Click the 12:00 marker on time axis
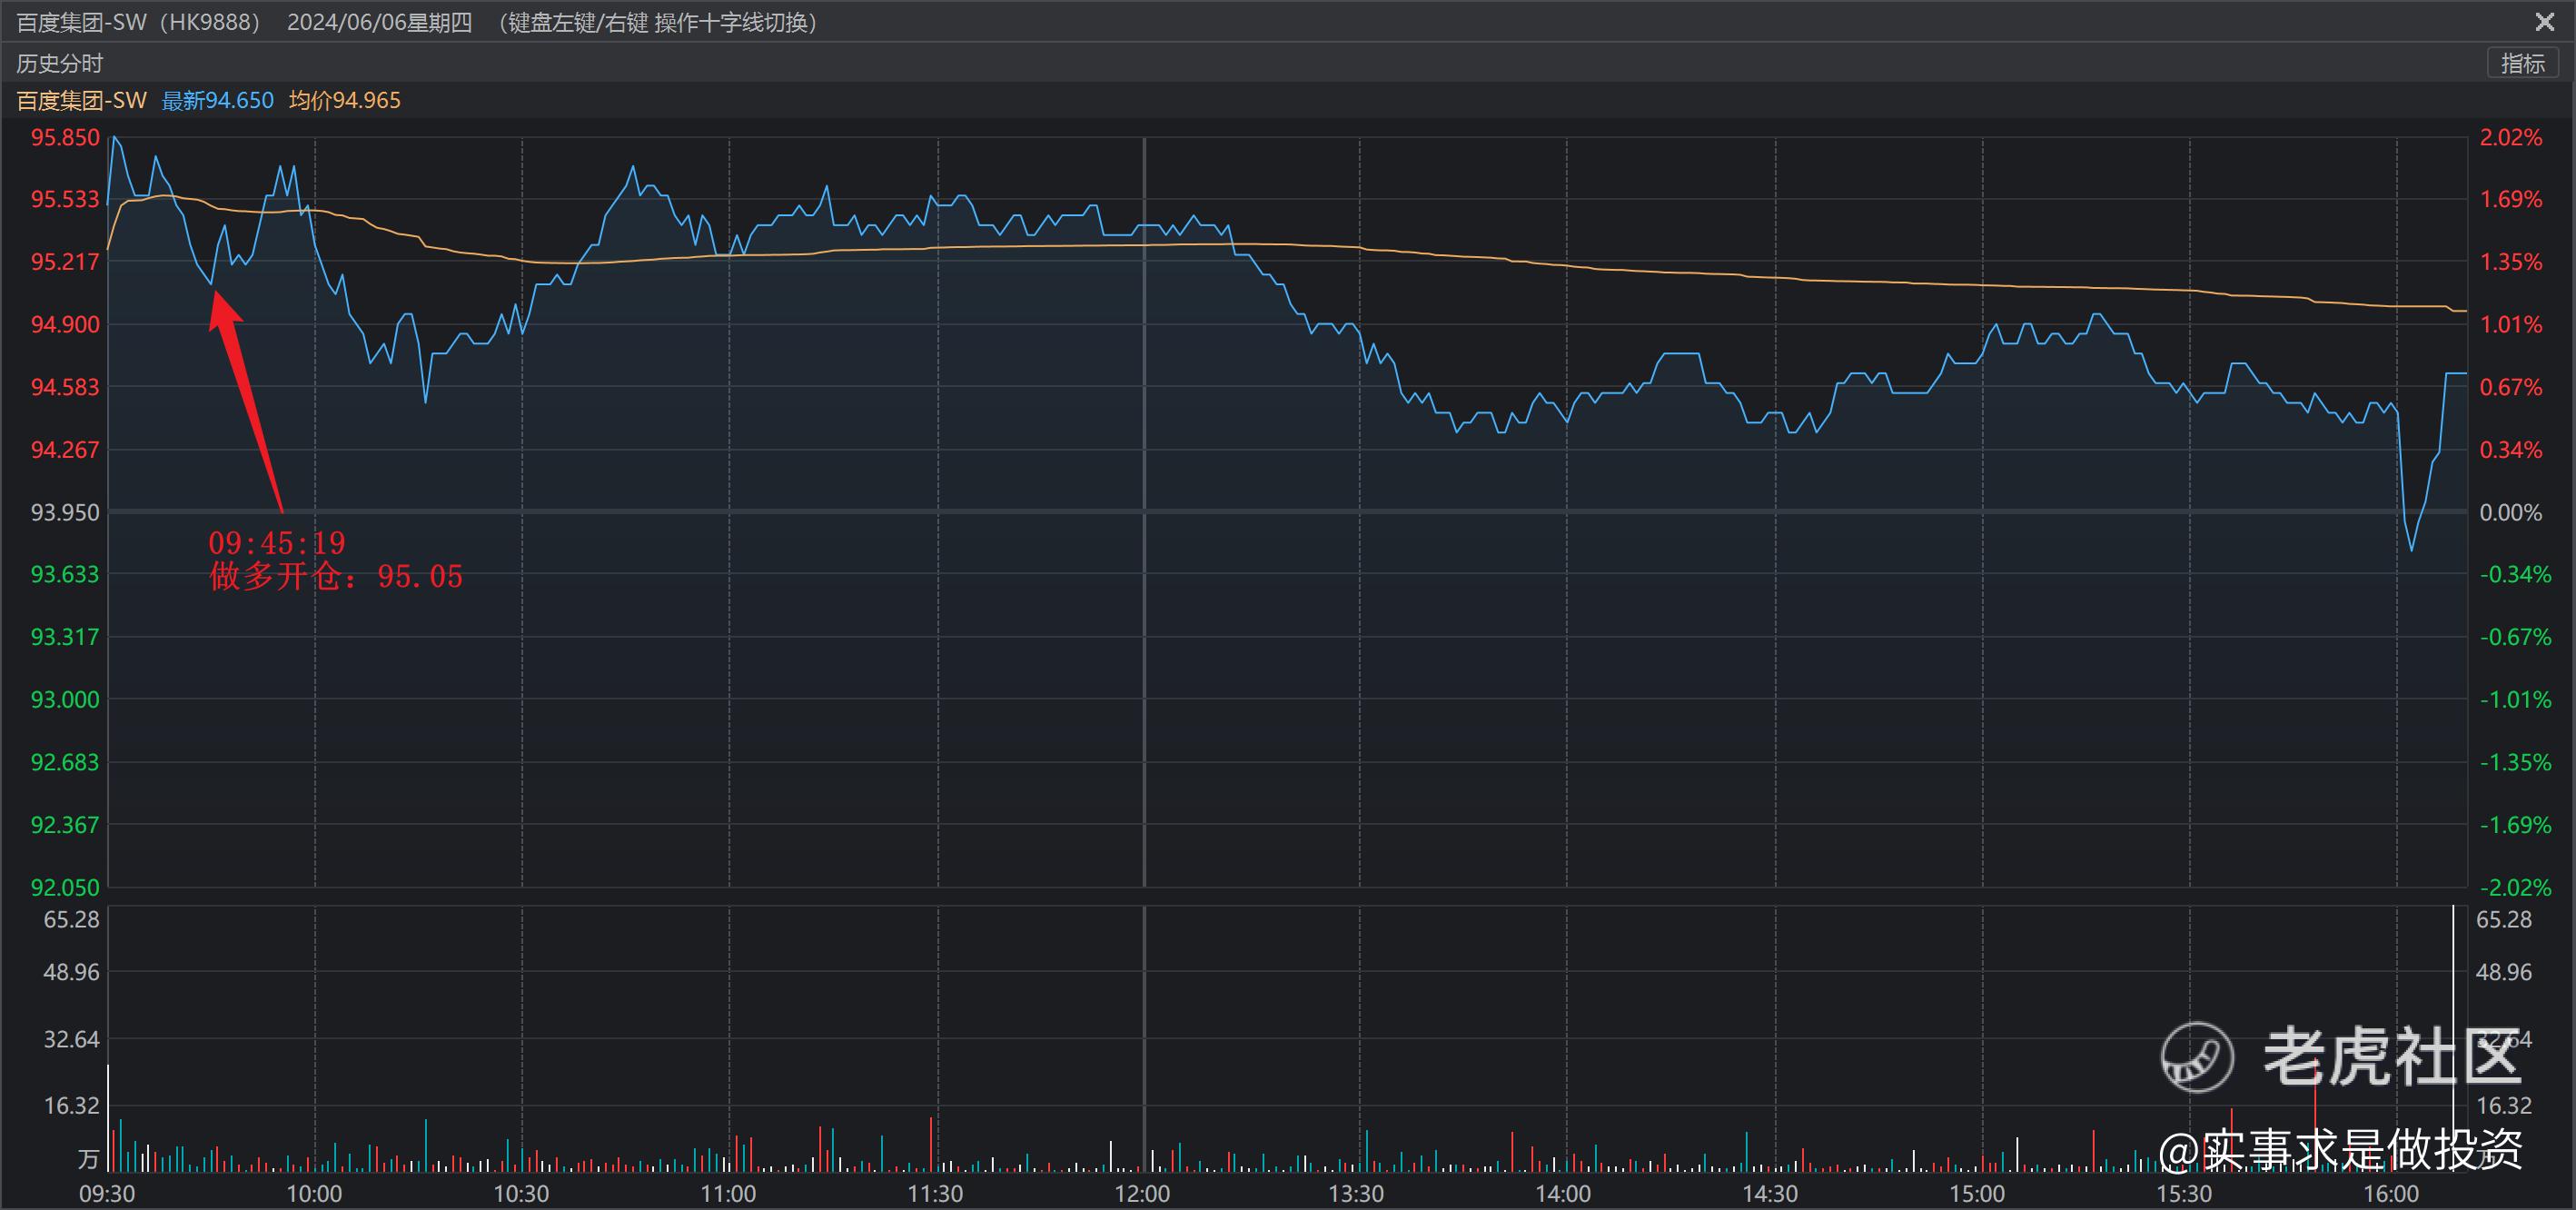This screenshot has width=2576, height=1210. click(1142, 1193)
